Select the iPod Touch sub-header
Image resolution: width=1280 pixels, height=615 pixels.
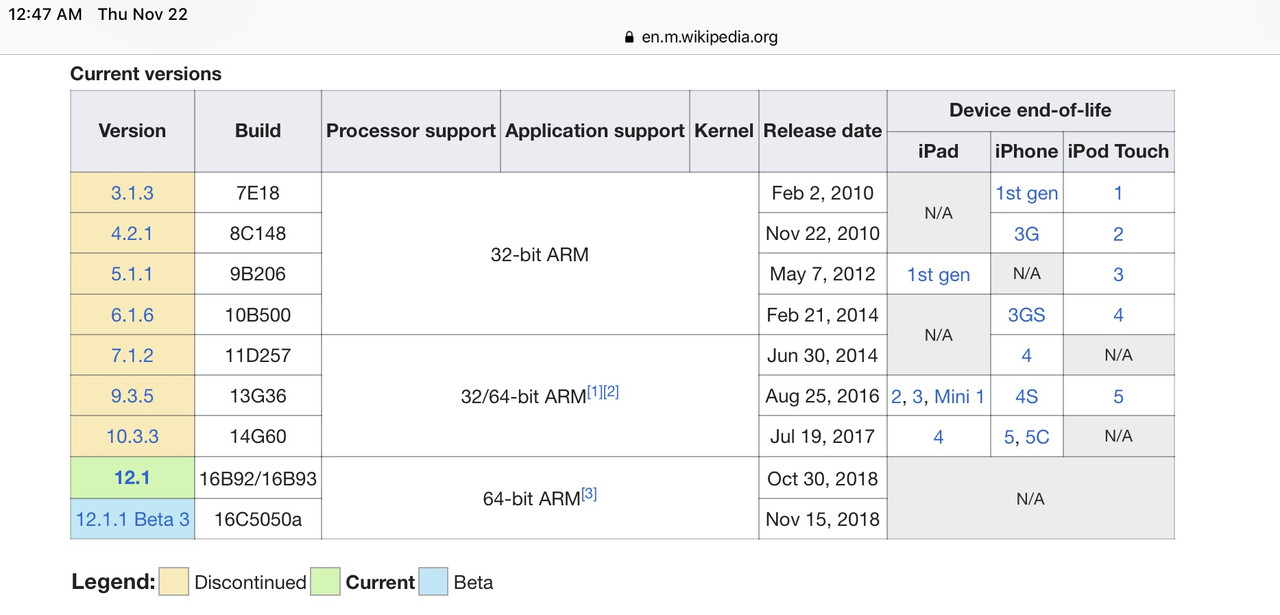1118,151
